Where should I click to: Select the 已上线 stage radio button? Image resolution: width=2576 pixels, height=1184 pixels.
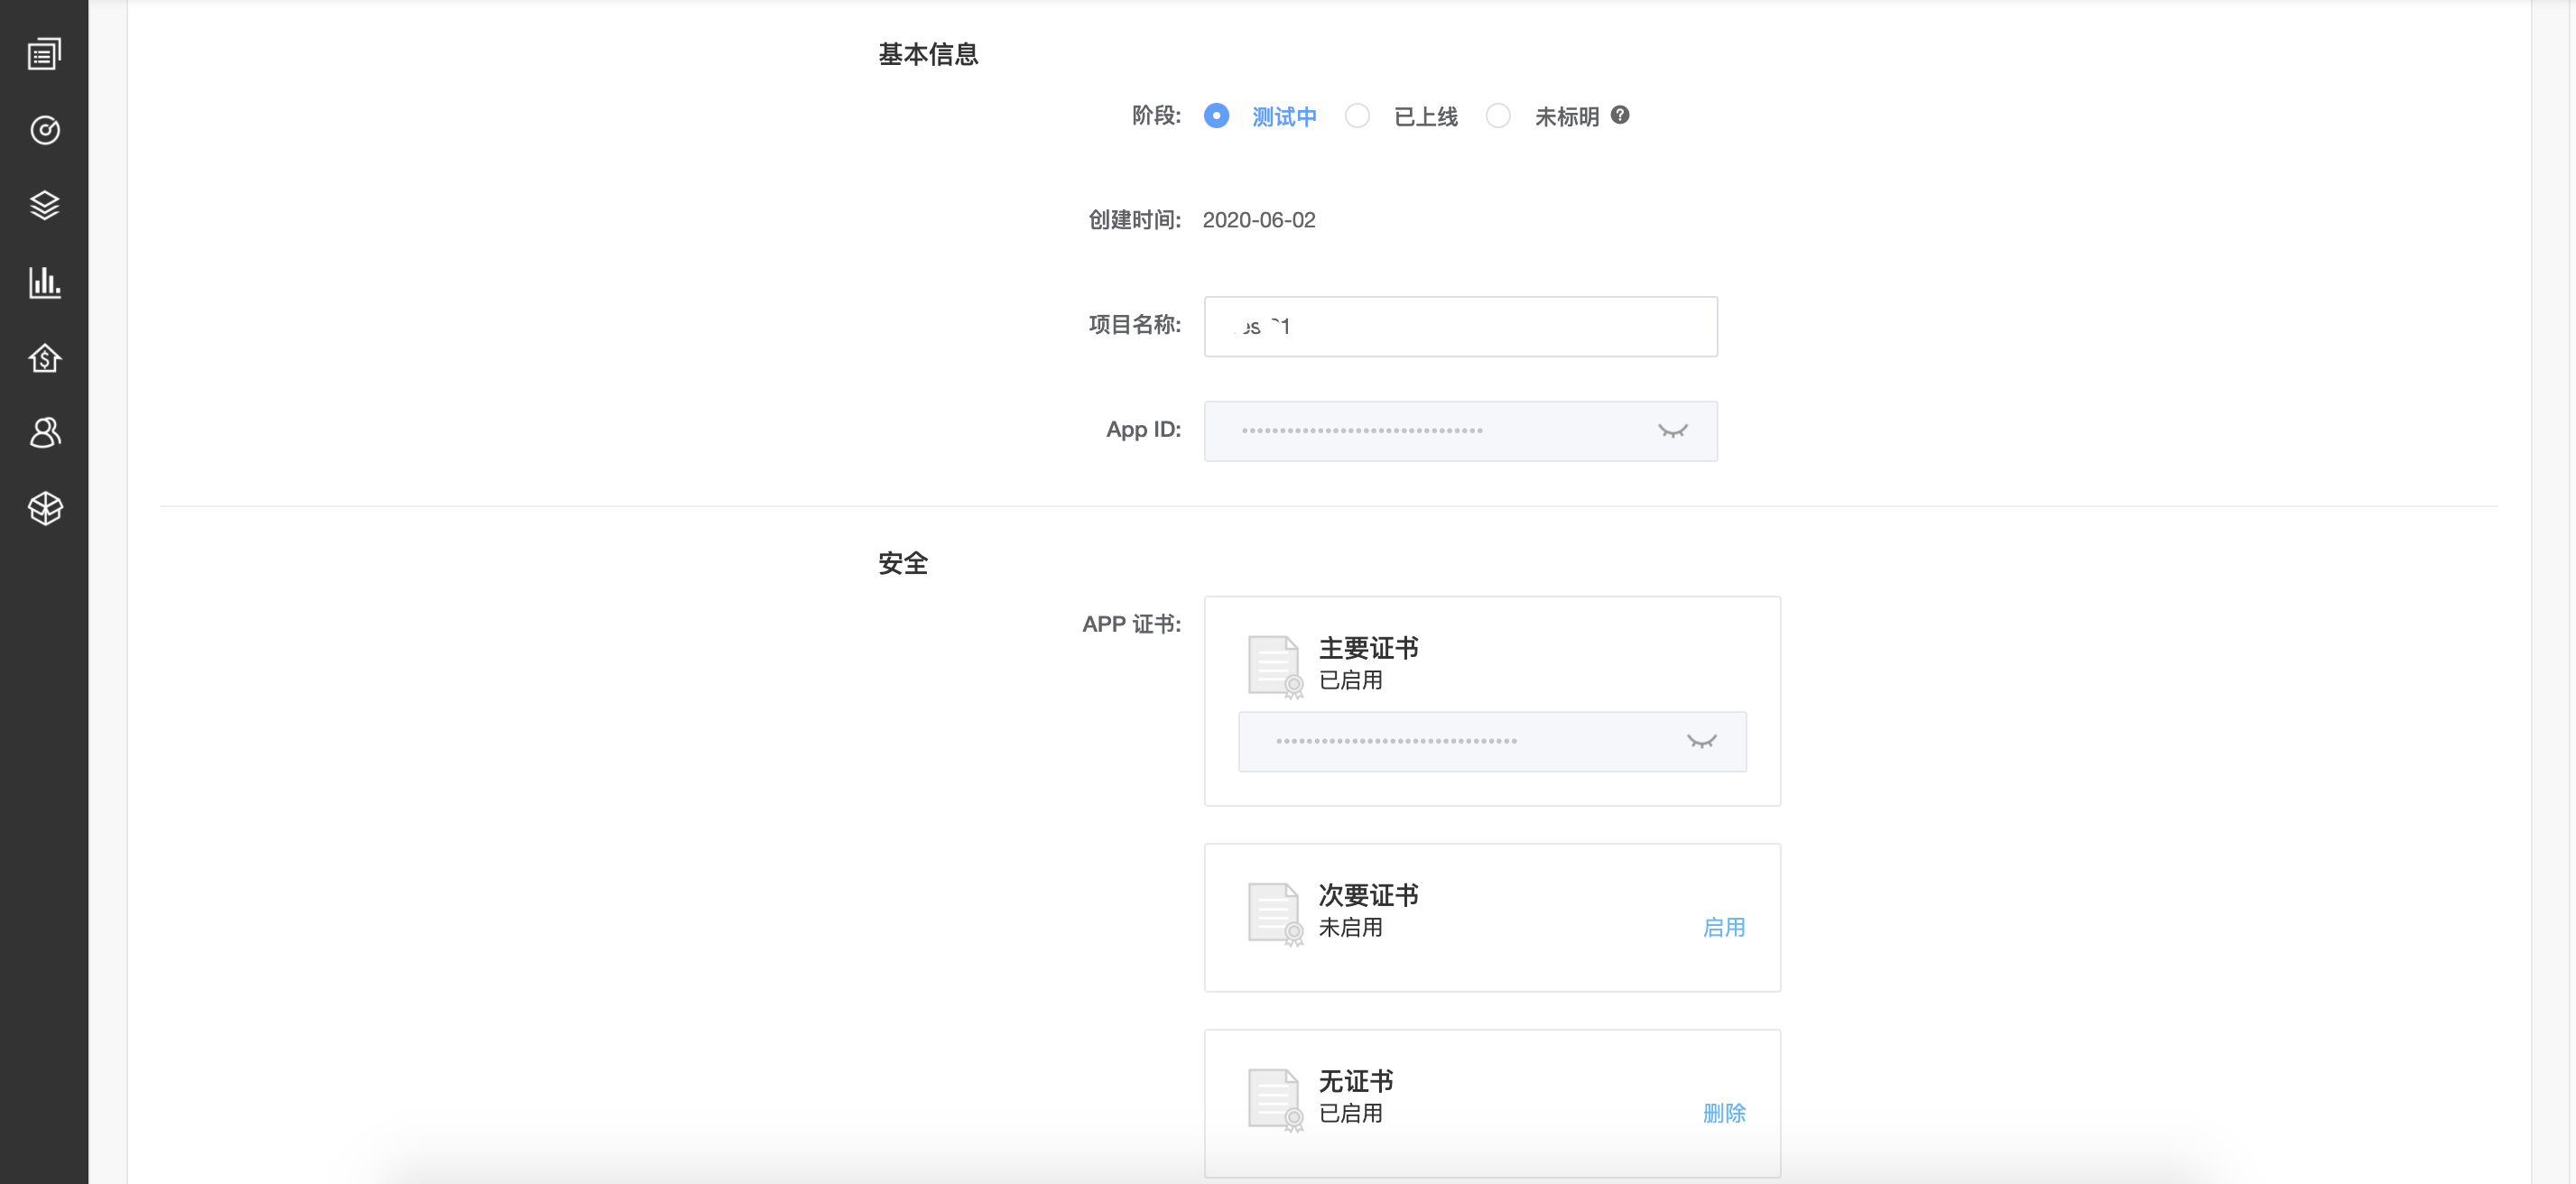tap(1357, 116)
